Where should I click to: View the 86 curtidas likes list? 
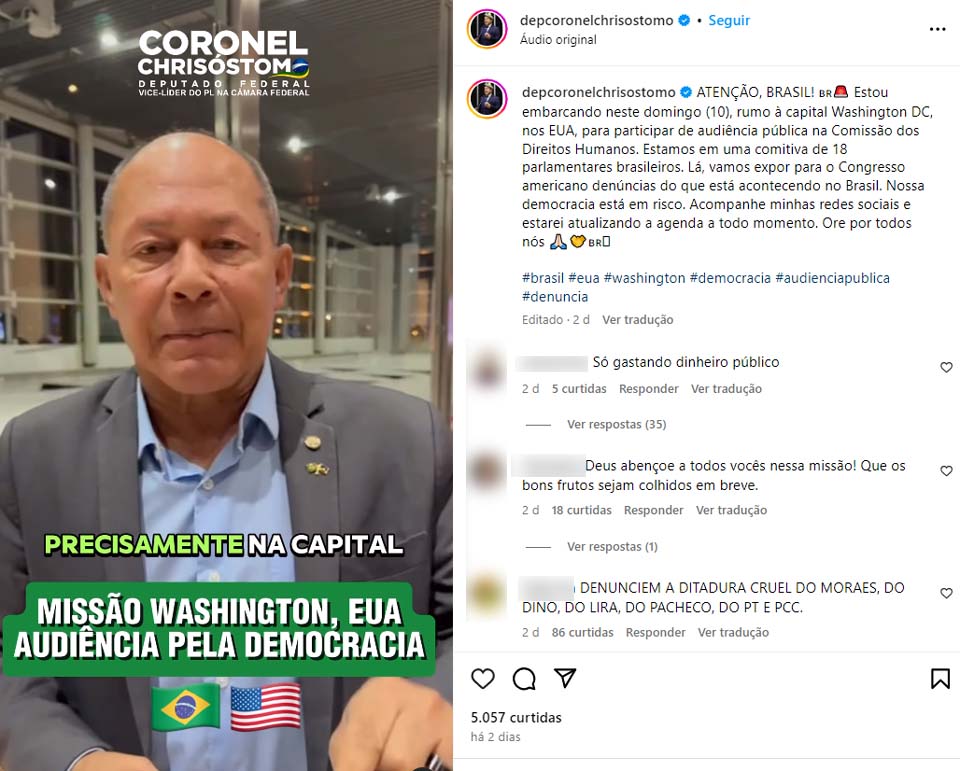point(582,633)
